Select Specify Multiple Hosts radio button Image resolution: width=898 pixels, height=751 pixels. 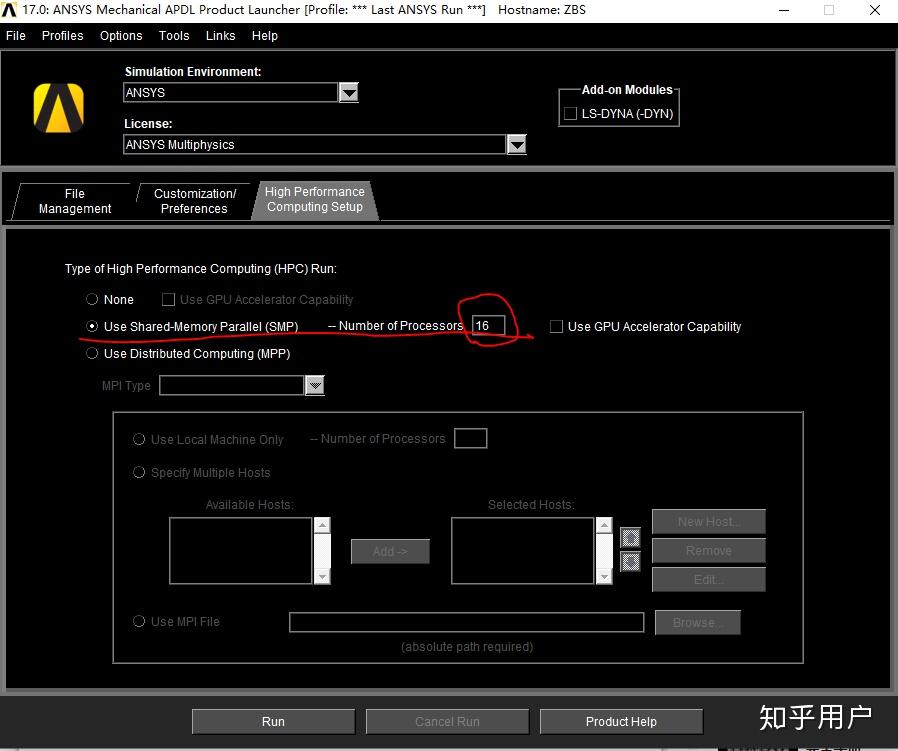pyautogui.click(x=139, y=472)
